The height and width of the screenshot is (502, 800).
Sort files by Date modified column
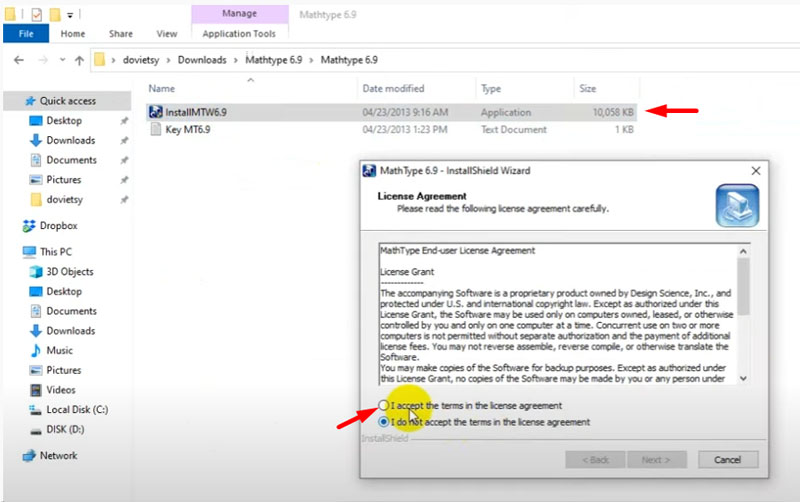(x=393, y=89)
